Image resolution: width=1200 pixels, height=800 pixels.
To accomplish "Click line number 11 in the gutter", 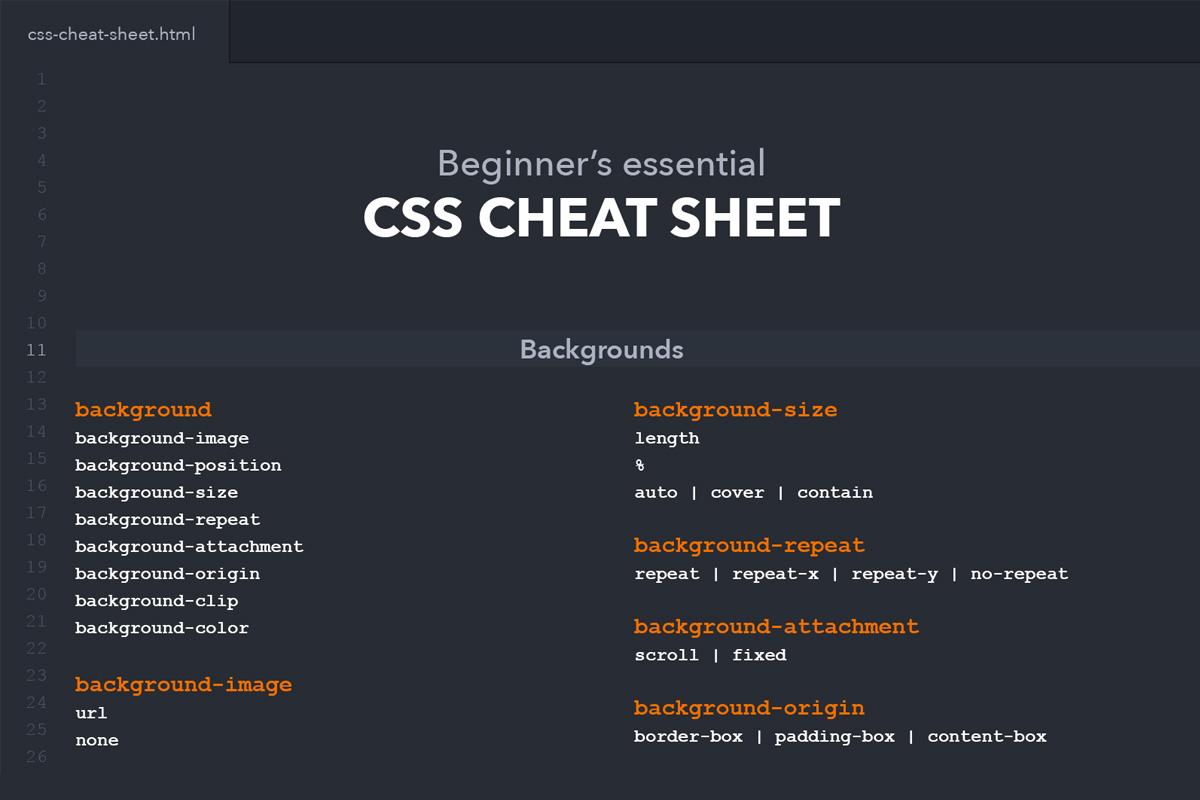I will [36, 350].
